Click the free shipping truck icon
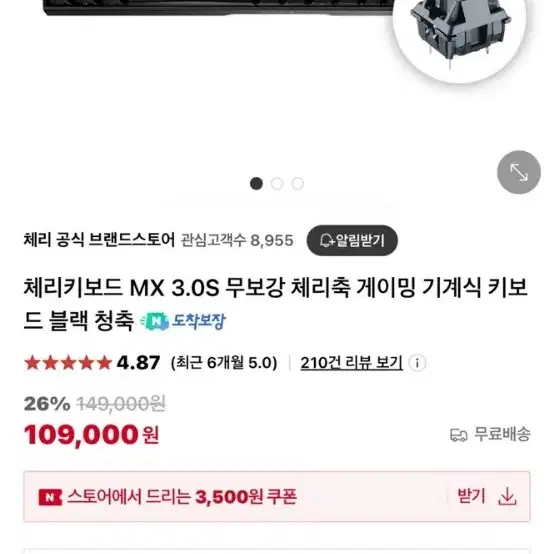 [x=459, y=435]
